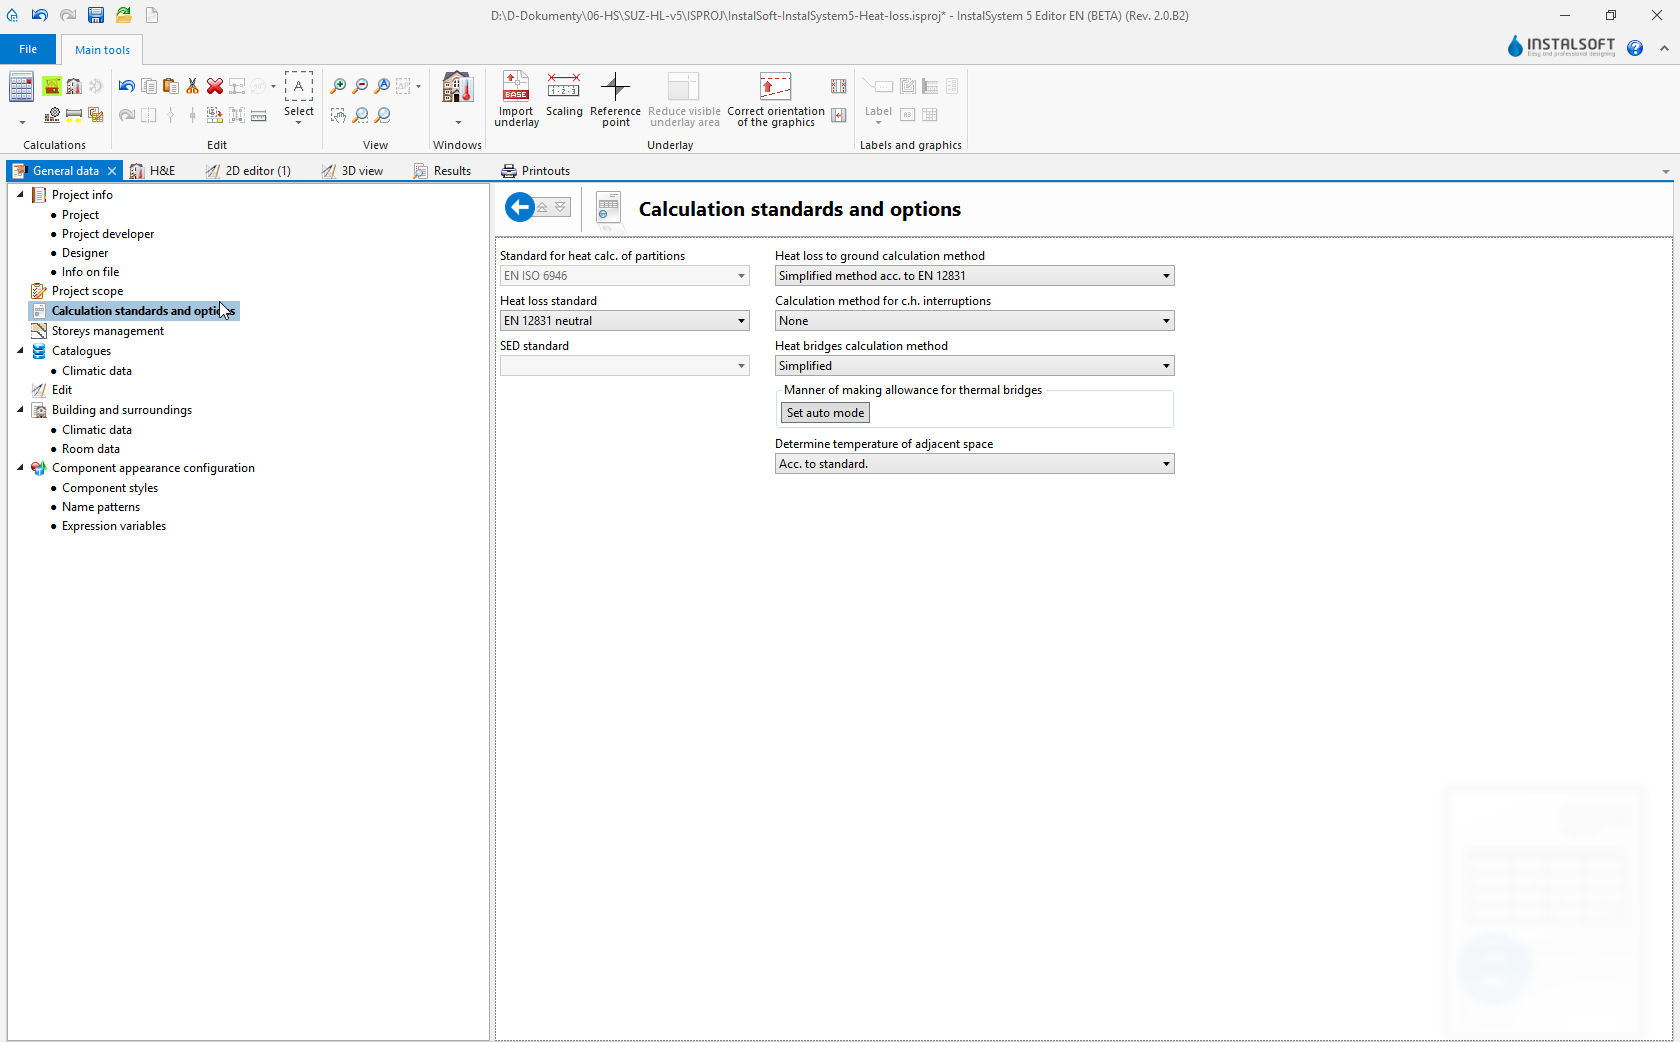This screenshot has height=1042, width=1680.
Task: Select Storeys management in the tree
Action: (x=107, y=331)
